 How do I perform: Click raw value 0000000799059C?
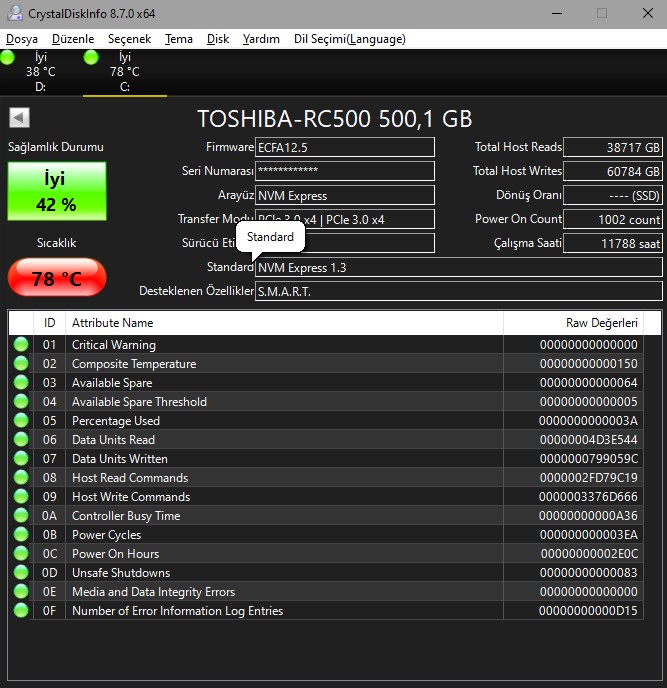click(x=589, y=459)
